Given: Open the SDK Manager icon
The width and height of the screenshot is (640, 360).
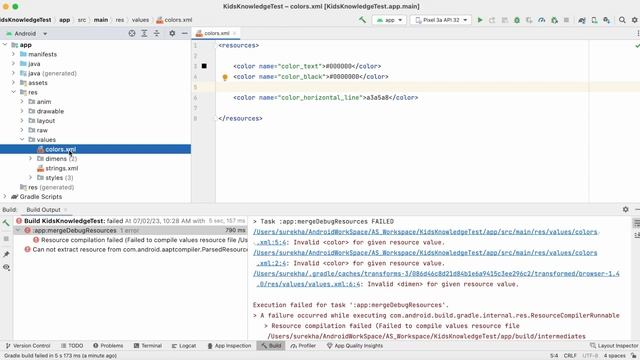Looking at the screenshot, I should [x=607, y=20].
